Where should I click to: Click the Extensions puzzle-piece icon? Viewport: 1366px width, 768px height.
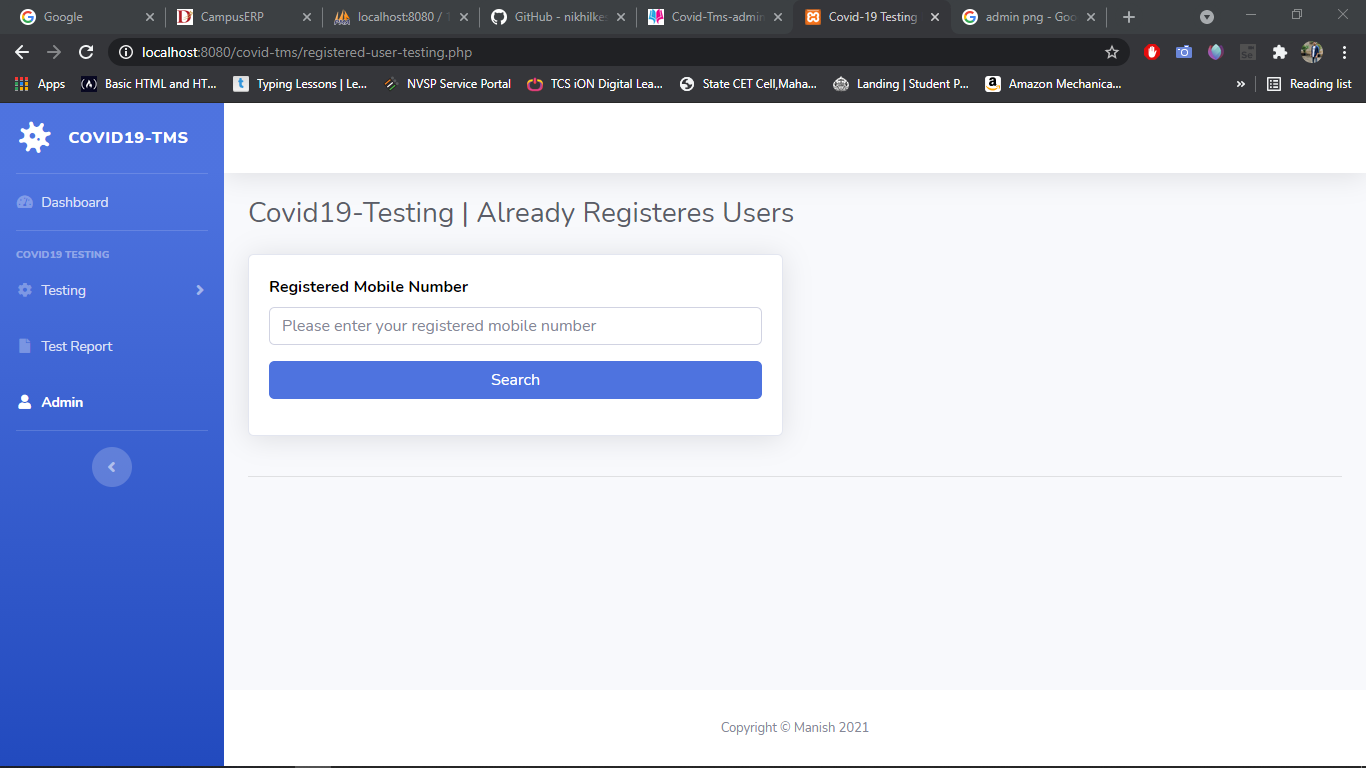tap(1280, 51)
